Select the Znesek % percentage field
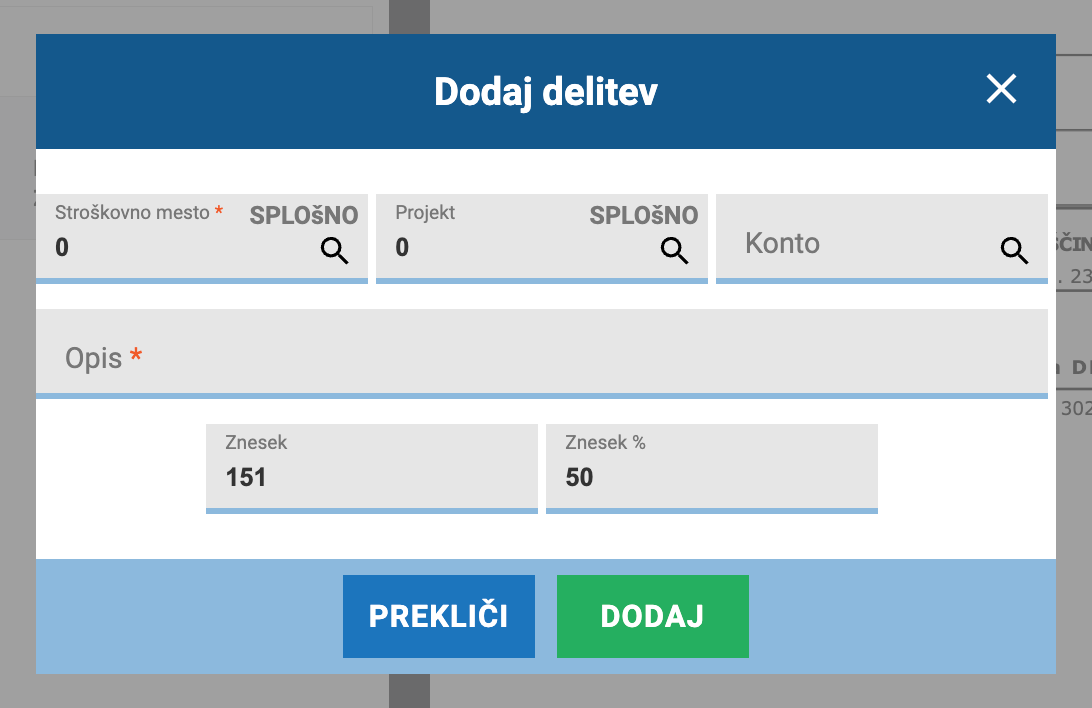 tap(712, 469)
